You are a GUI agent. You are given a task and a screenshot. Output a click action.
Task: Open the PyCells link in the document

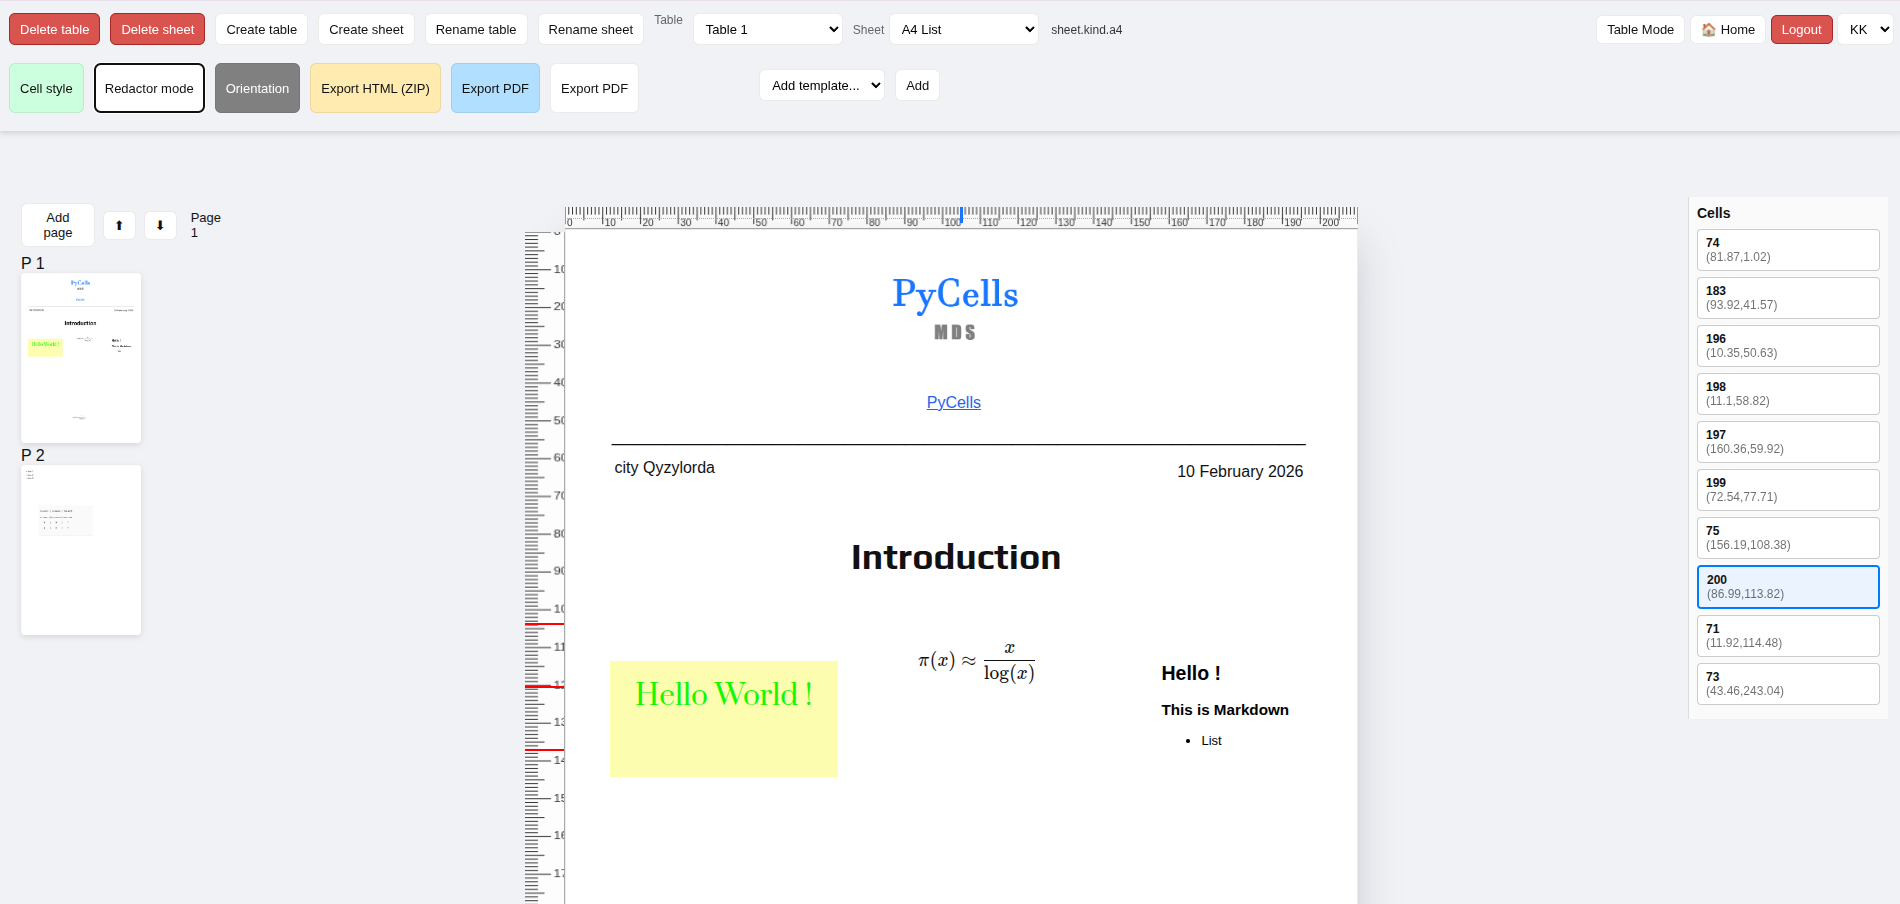click(953, 402)
